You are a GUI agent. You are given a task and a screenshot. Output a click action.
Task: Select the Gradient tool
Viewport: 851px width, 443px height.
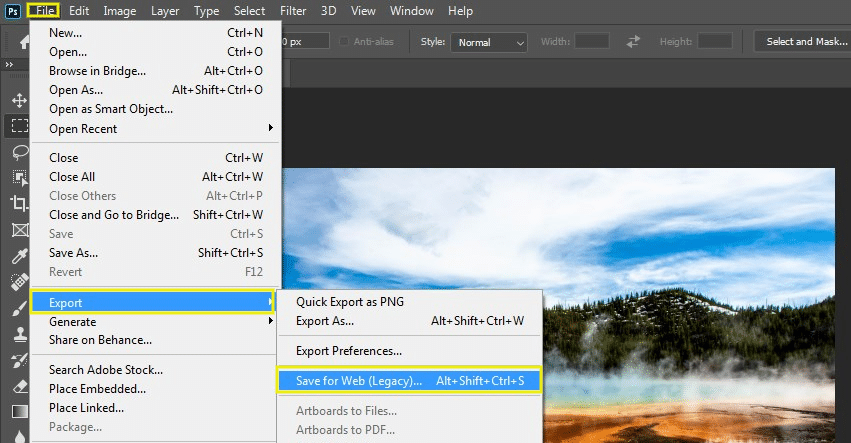pos(20,412)
